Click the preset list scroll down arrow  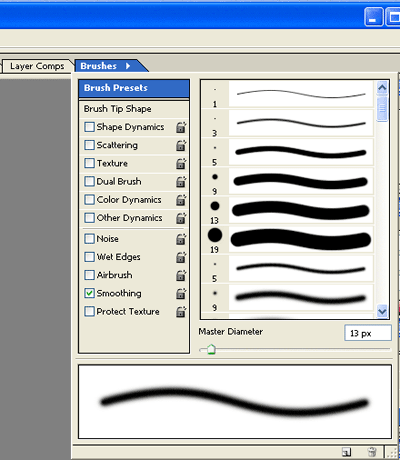click(x=382, y=312)
